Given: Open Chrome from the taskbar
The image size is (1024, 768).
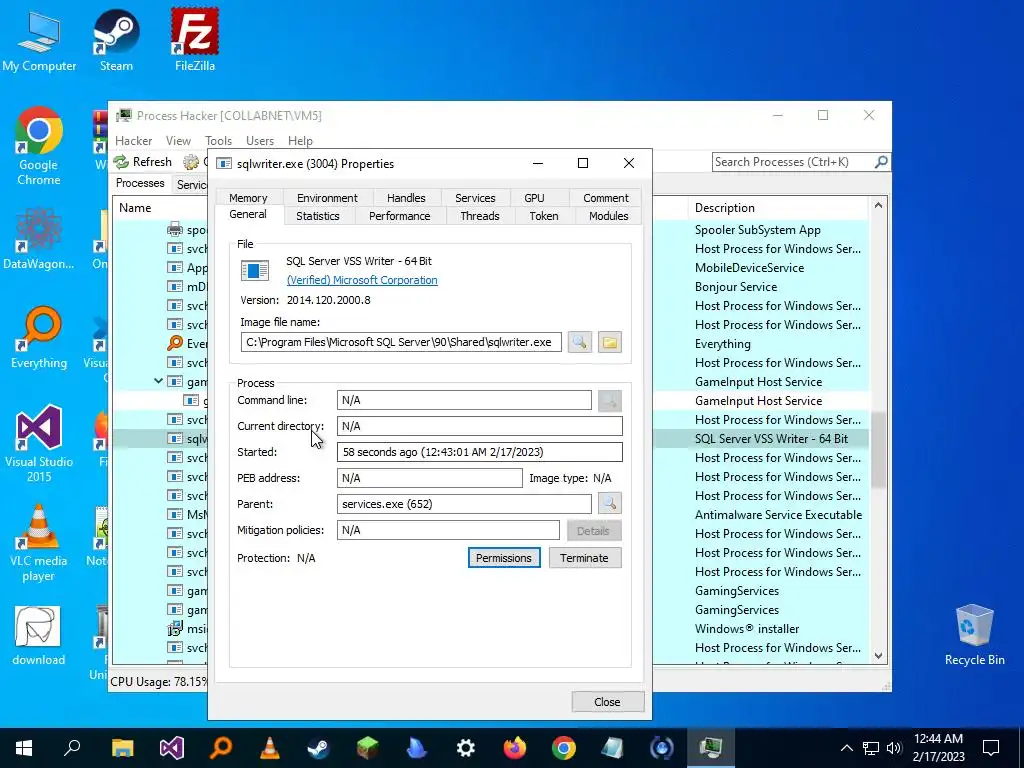Looking at the screenshot, I should point(564,748).
